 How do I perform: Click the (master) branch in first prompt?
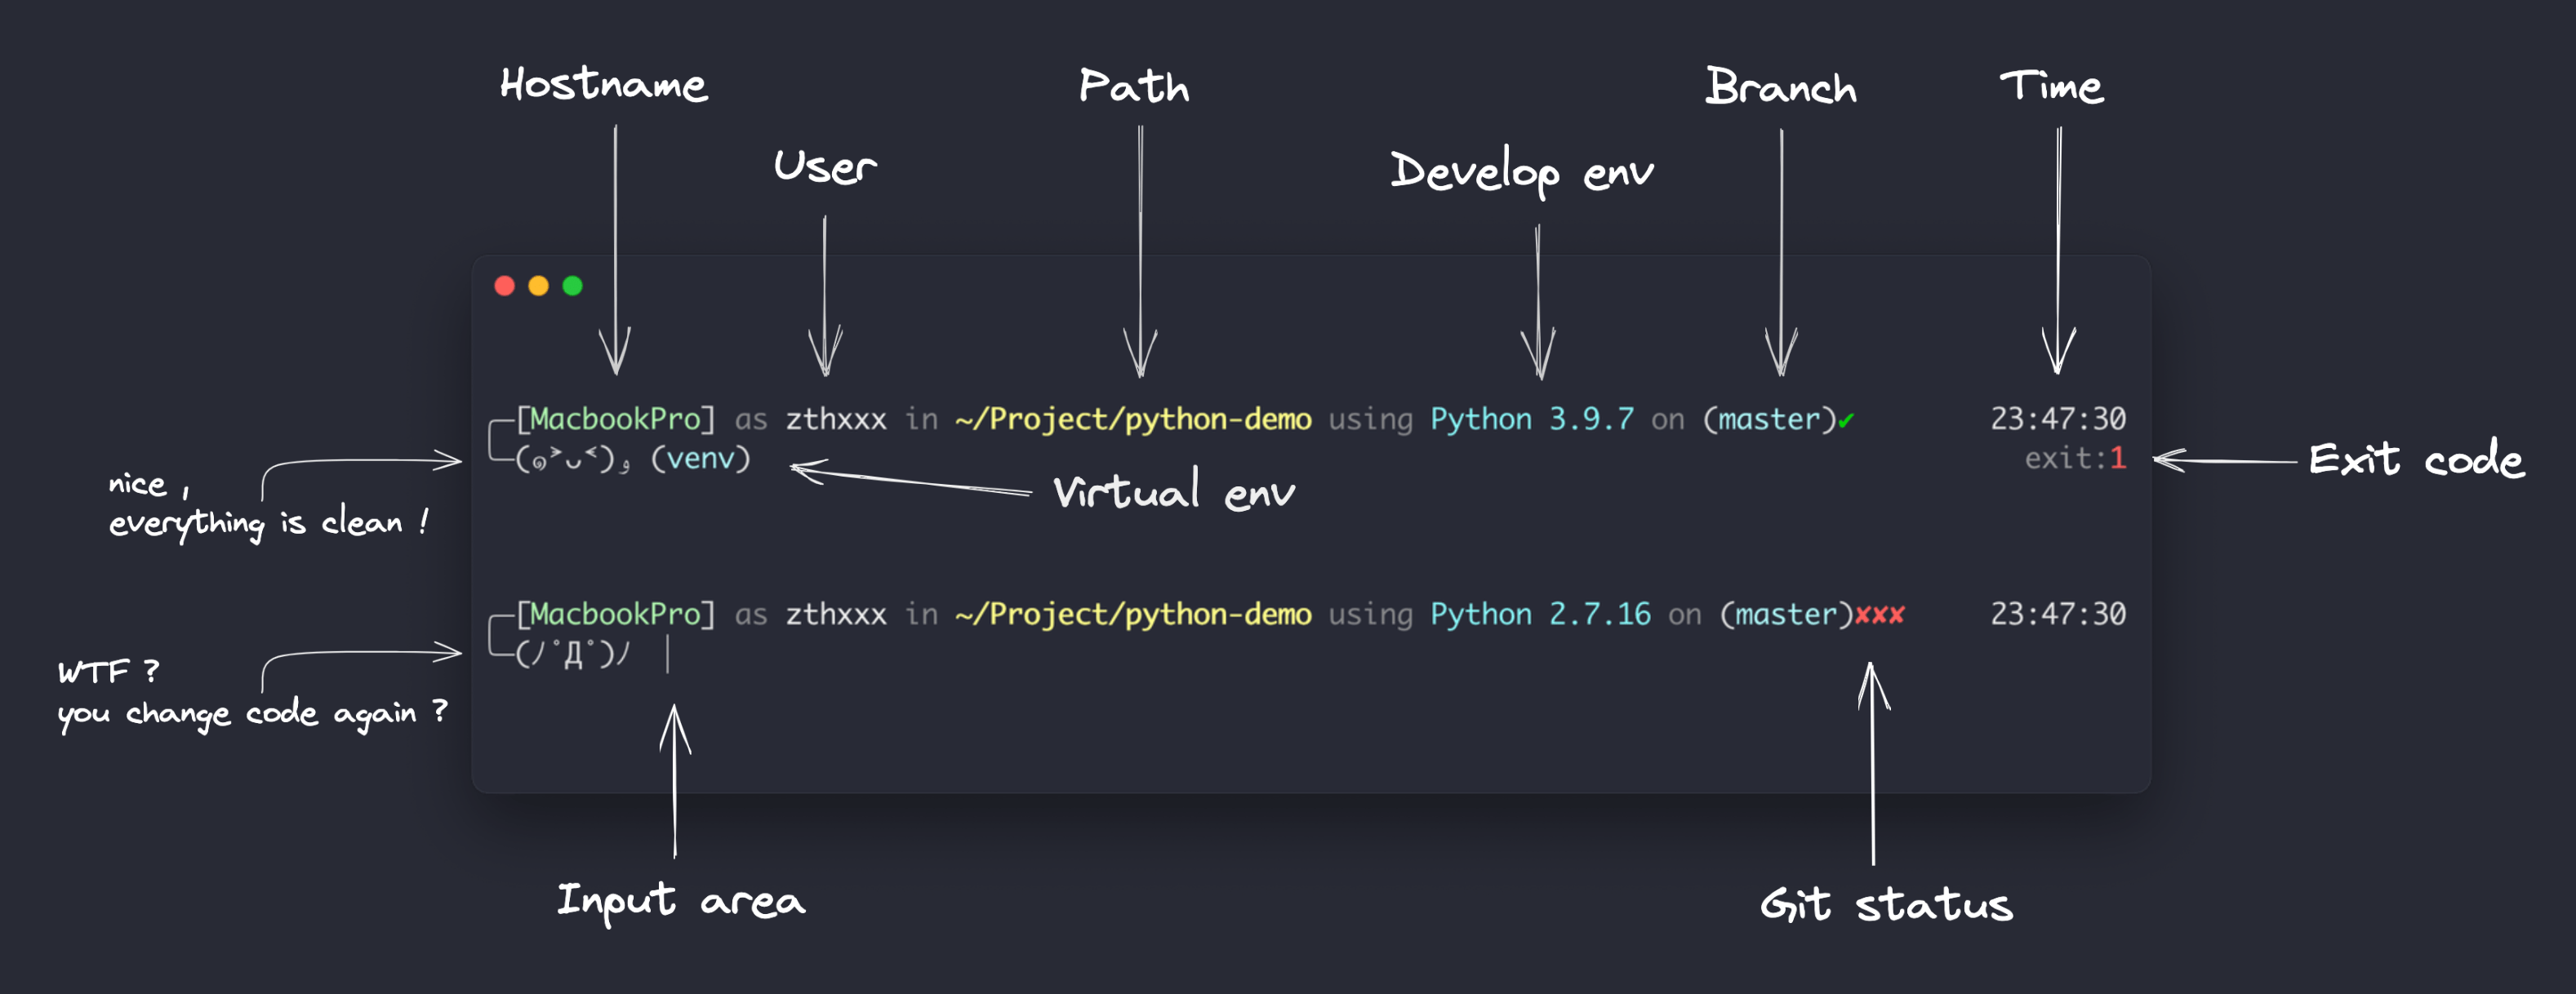point(1770,419)
